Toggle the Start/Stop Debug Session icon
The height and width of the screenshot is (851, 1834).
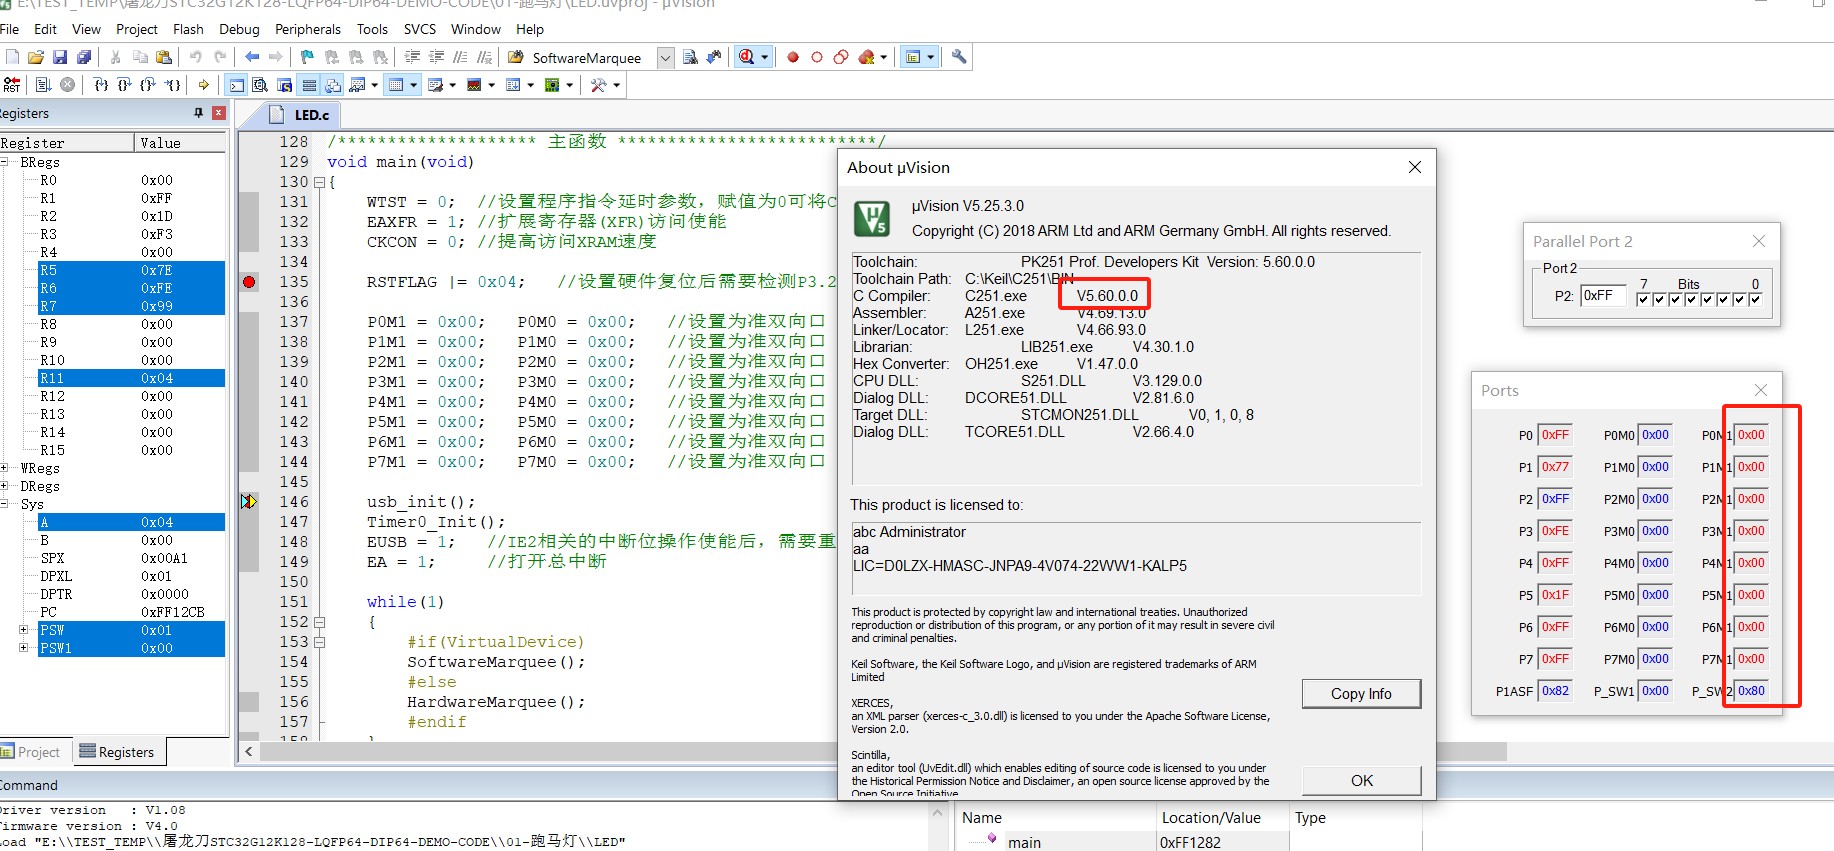coord(746,57)
